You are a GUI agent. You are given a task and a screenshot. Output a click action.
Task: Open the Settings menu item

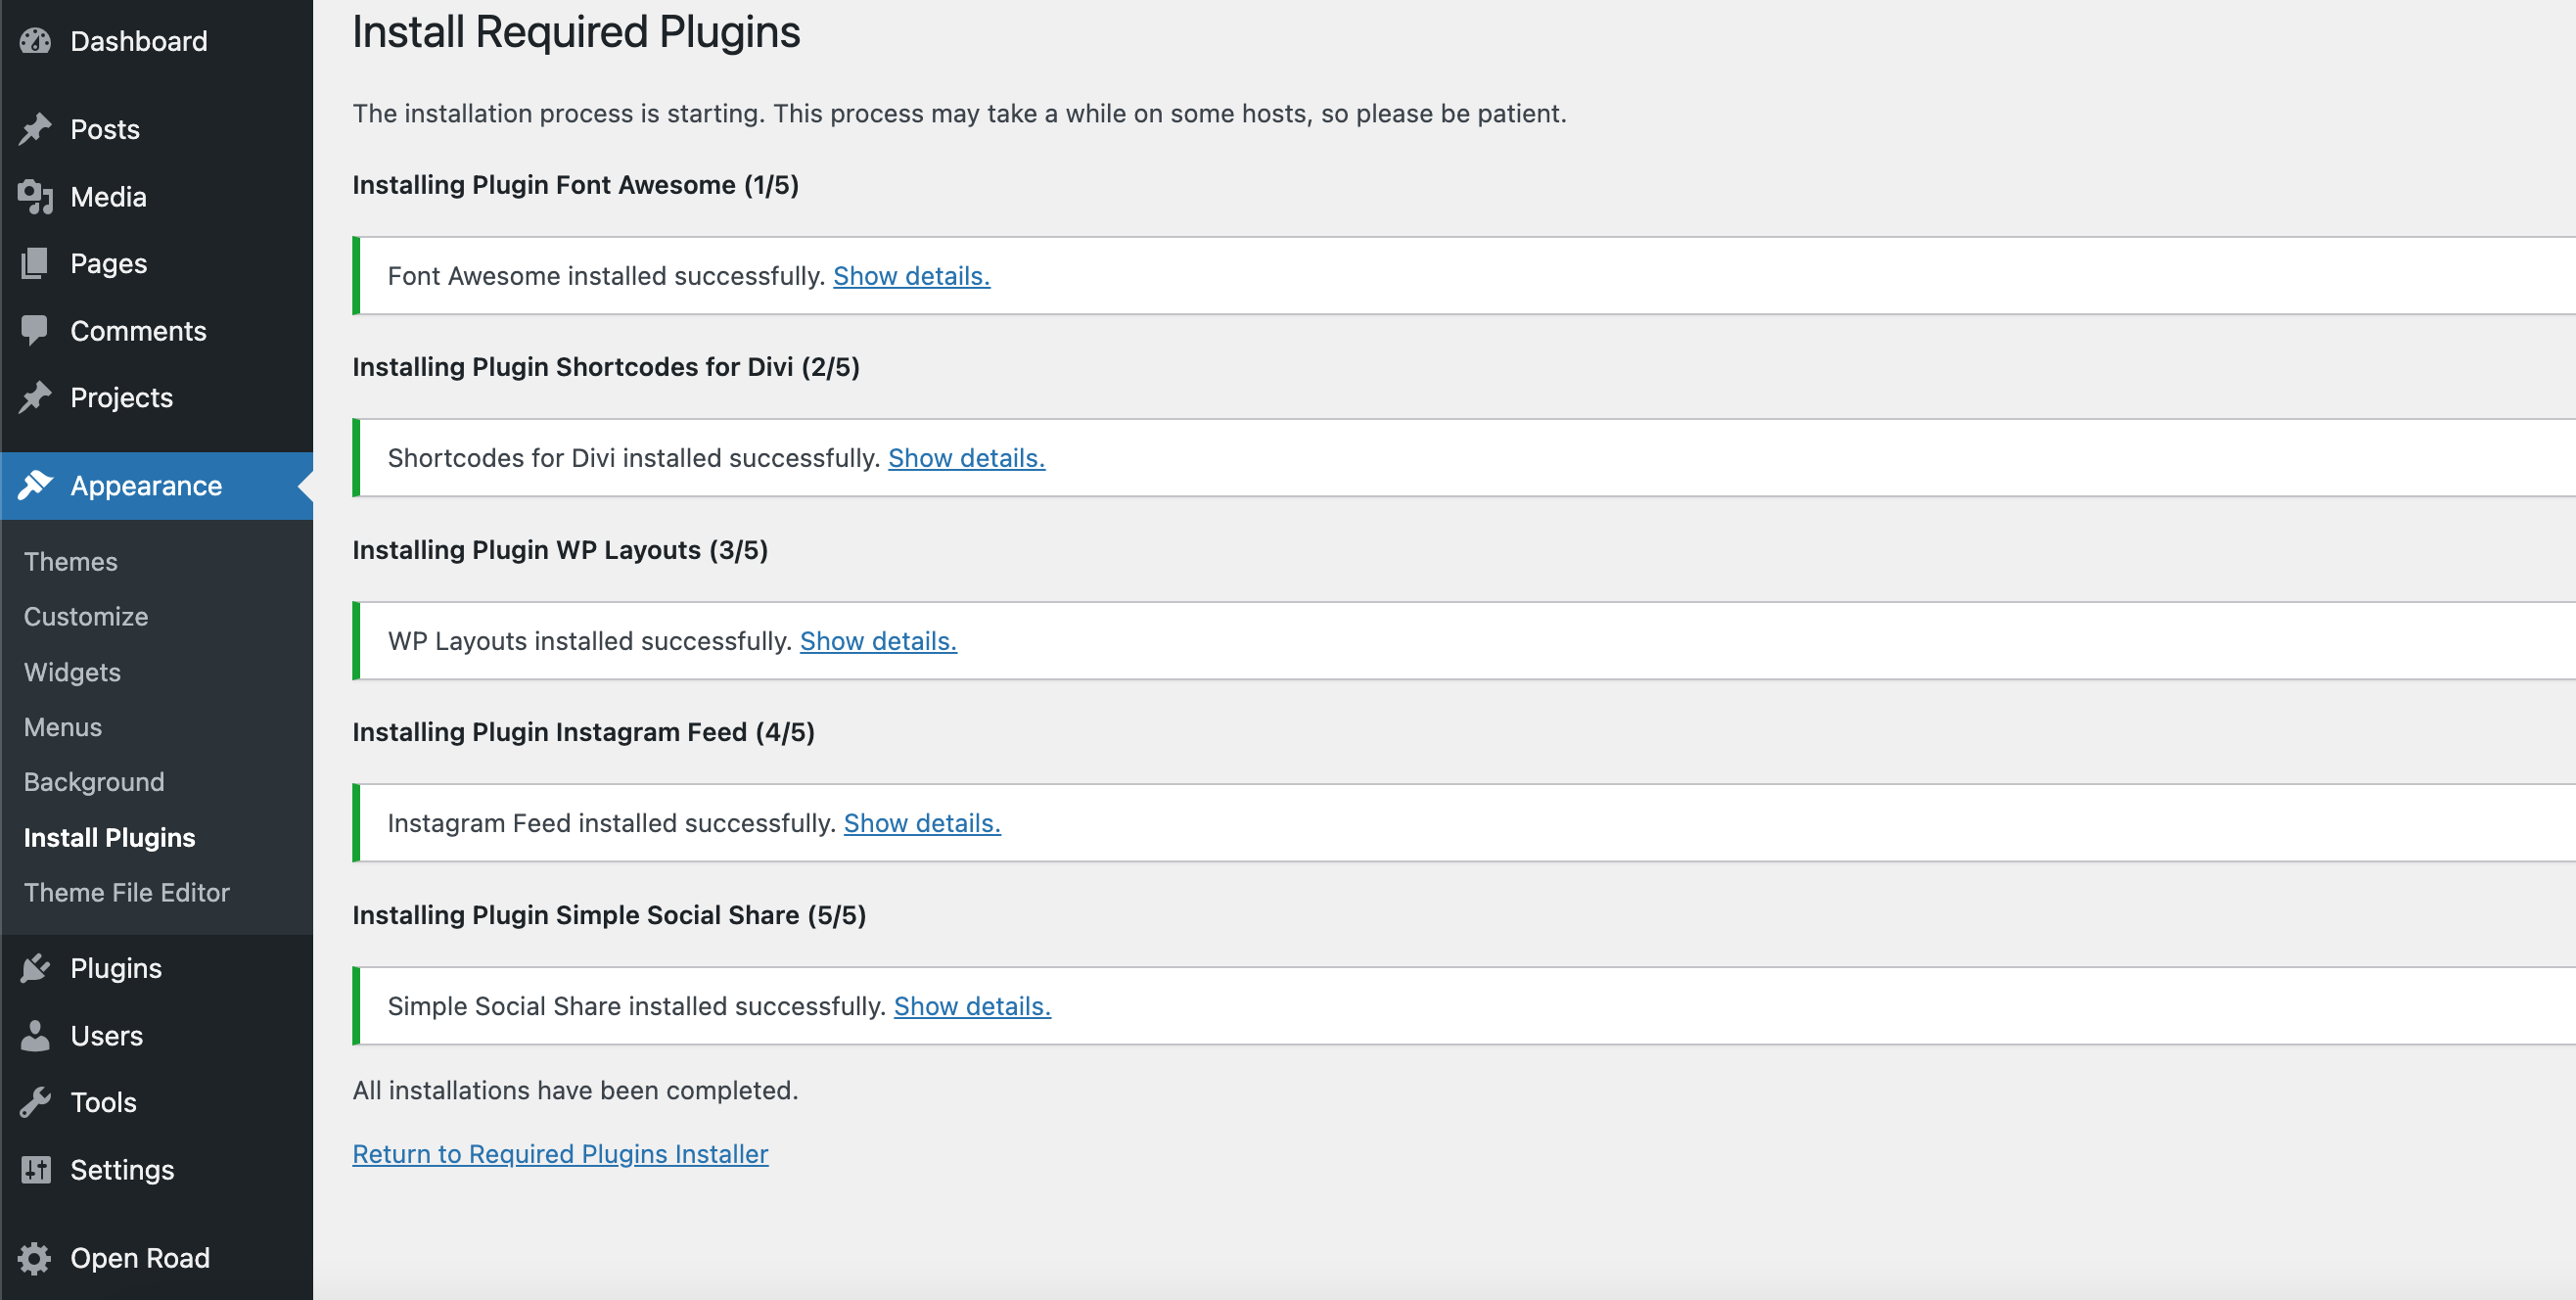point(157,1169)
